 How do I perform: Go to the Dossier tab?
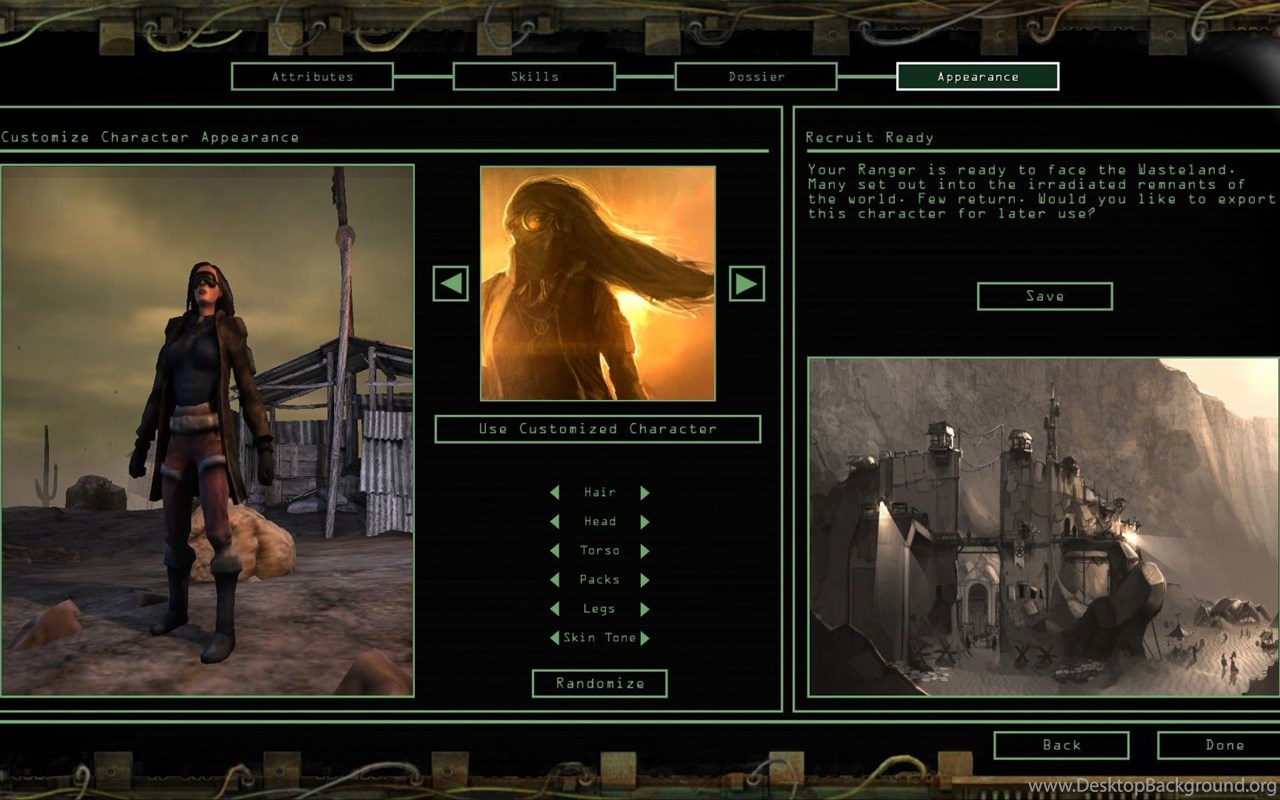pos(756,77)
